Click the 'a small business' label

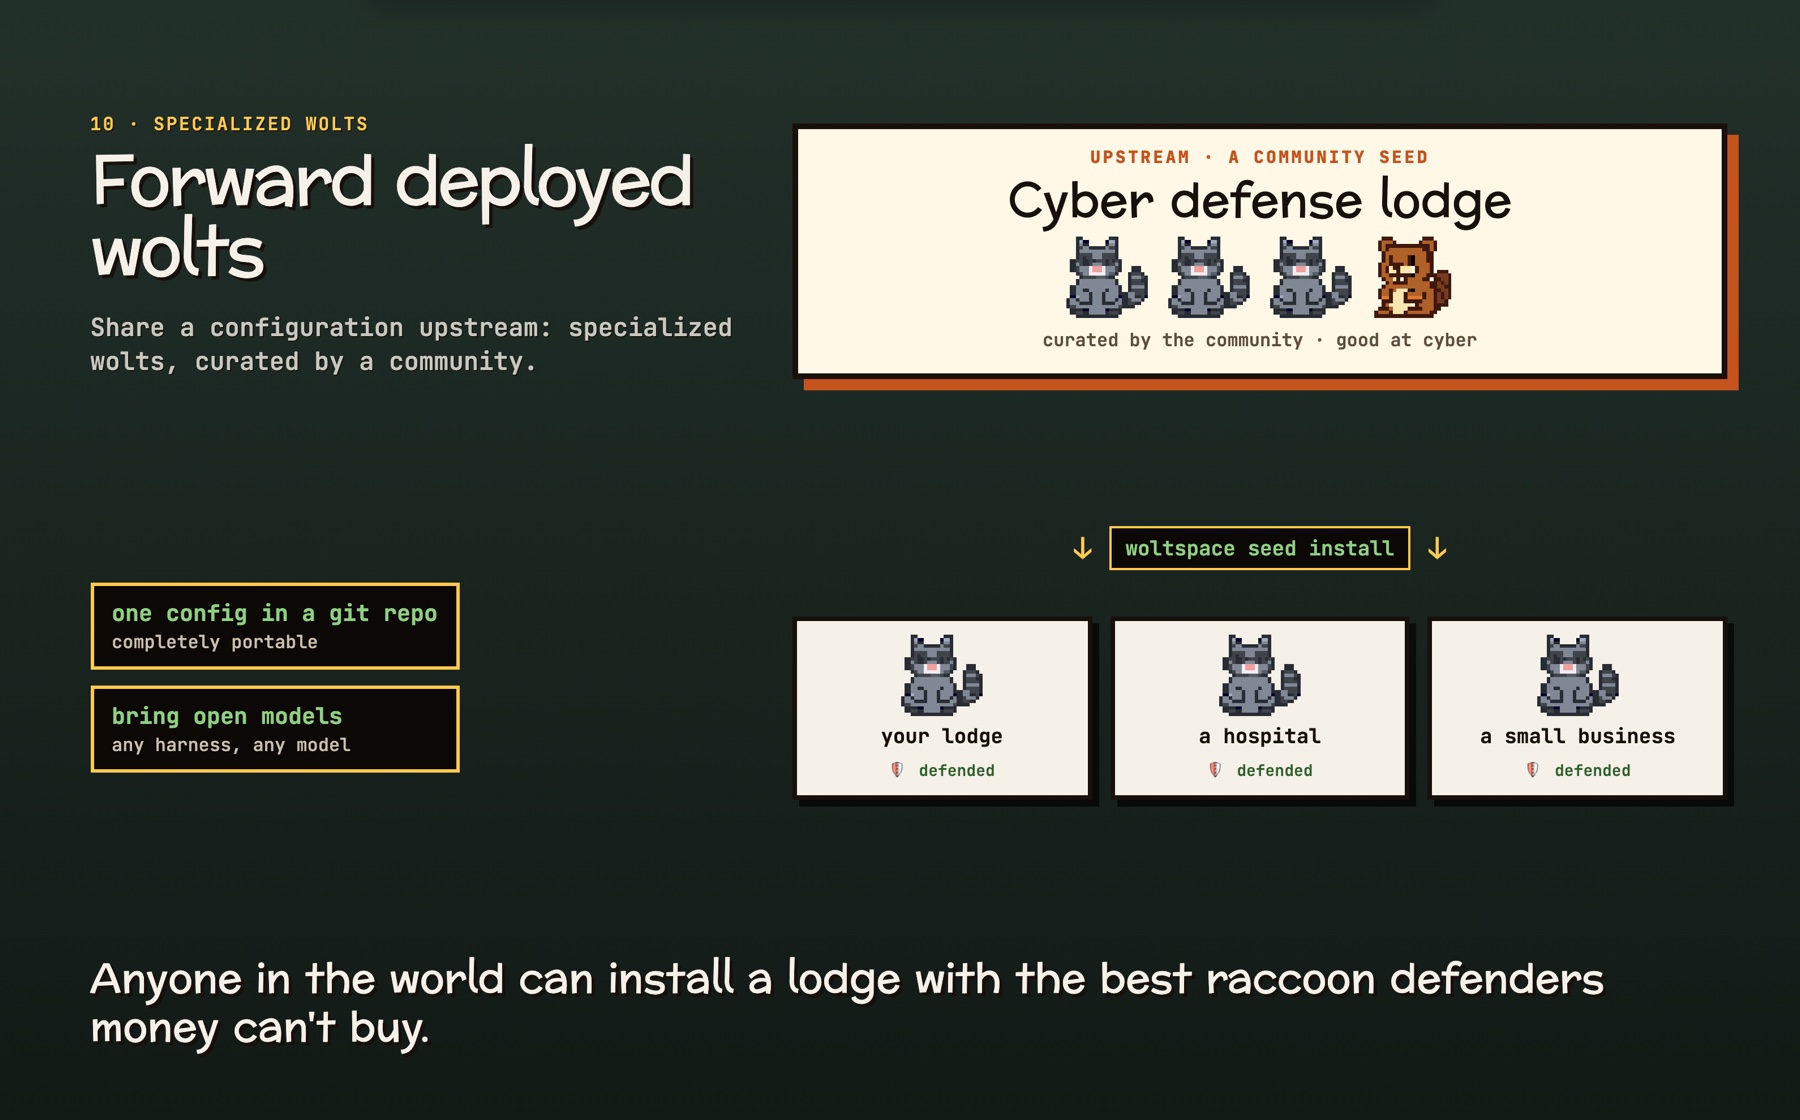1578,737
